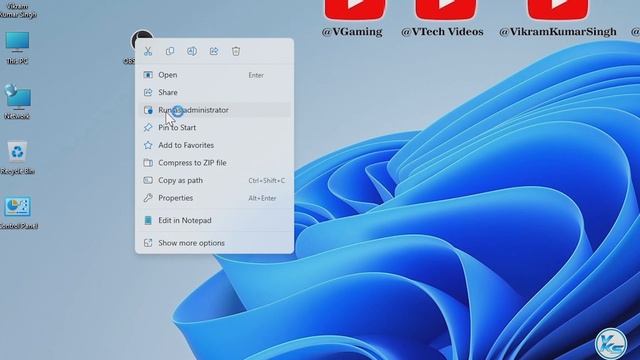This screenshot has width=640, height=360.
Task: Click the @VikramKumarSingh text label
Action: pos(558,32)
